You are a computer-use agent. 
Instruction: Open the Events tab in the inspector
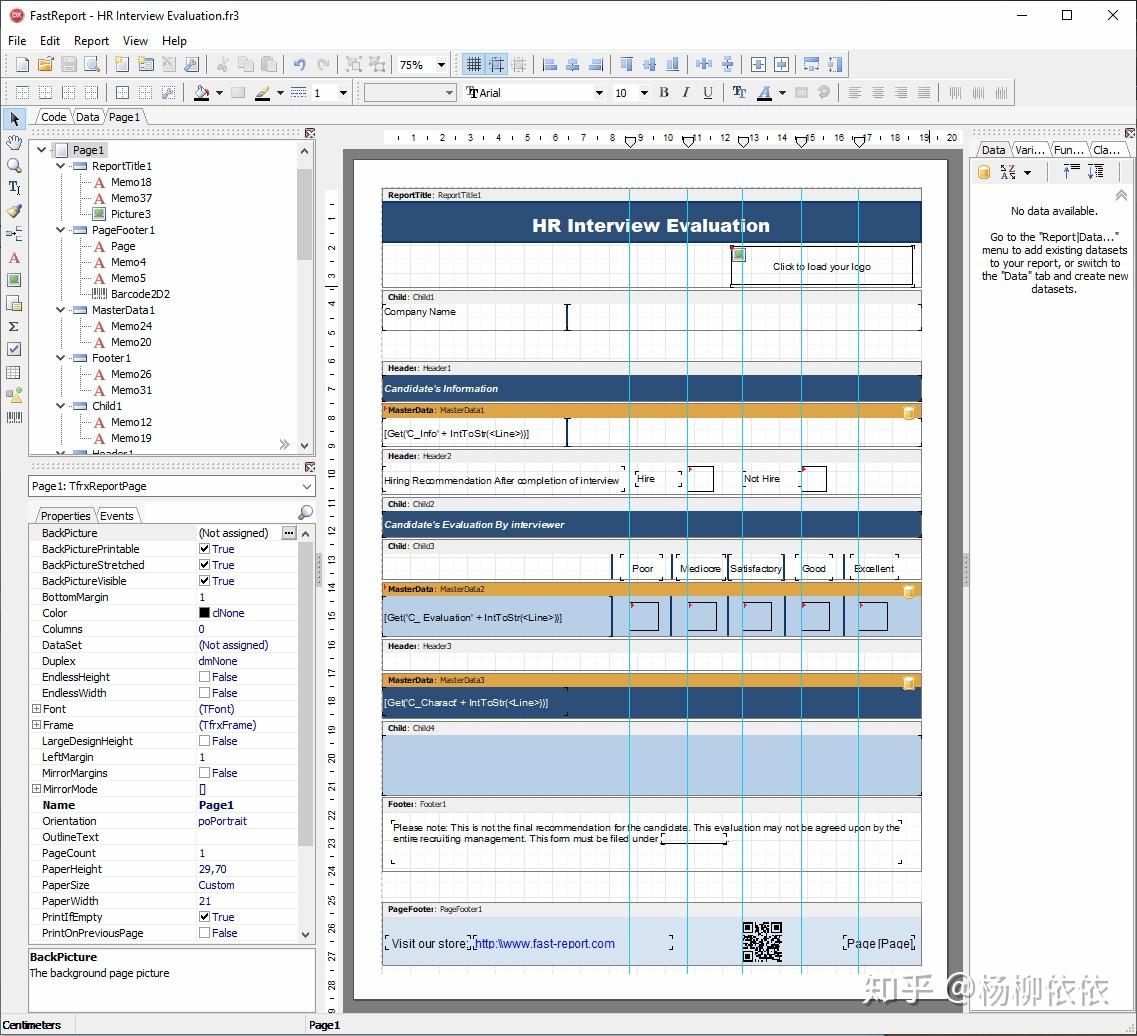[116, 516]
